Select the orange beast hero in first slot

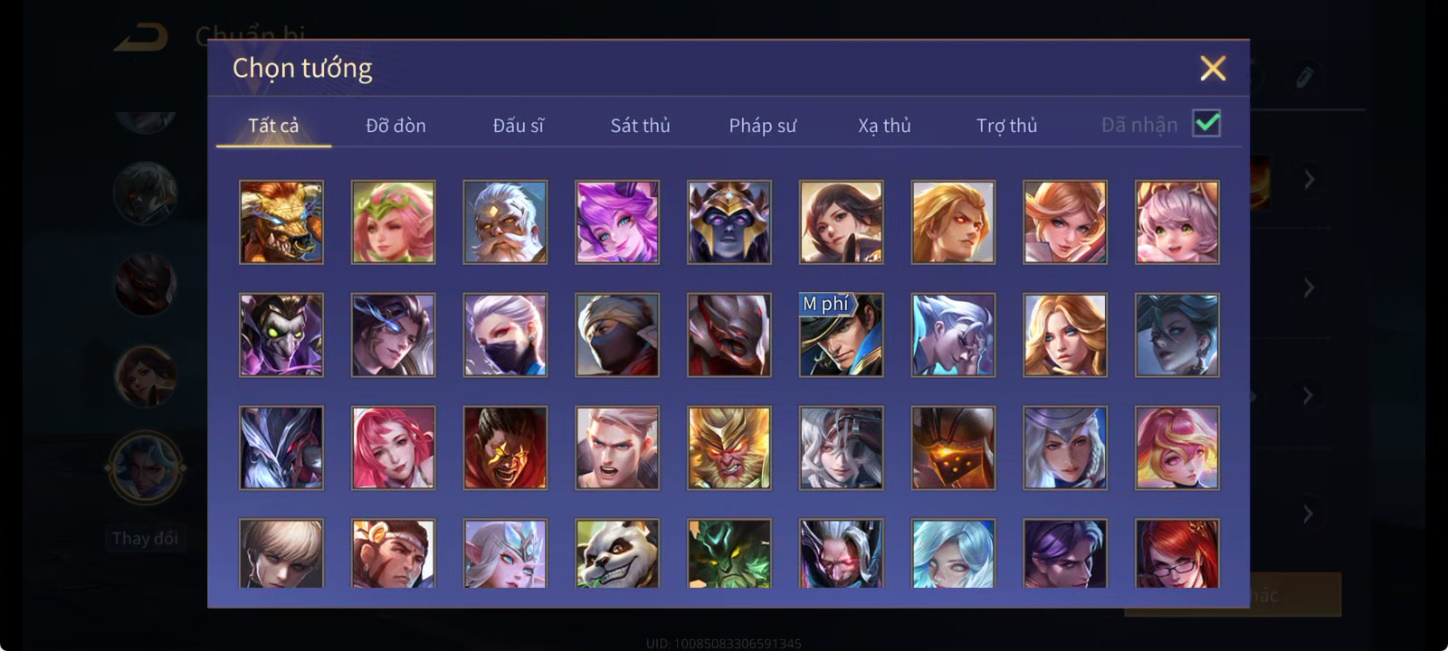pos(281,221)
